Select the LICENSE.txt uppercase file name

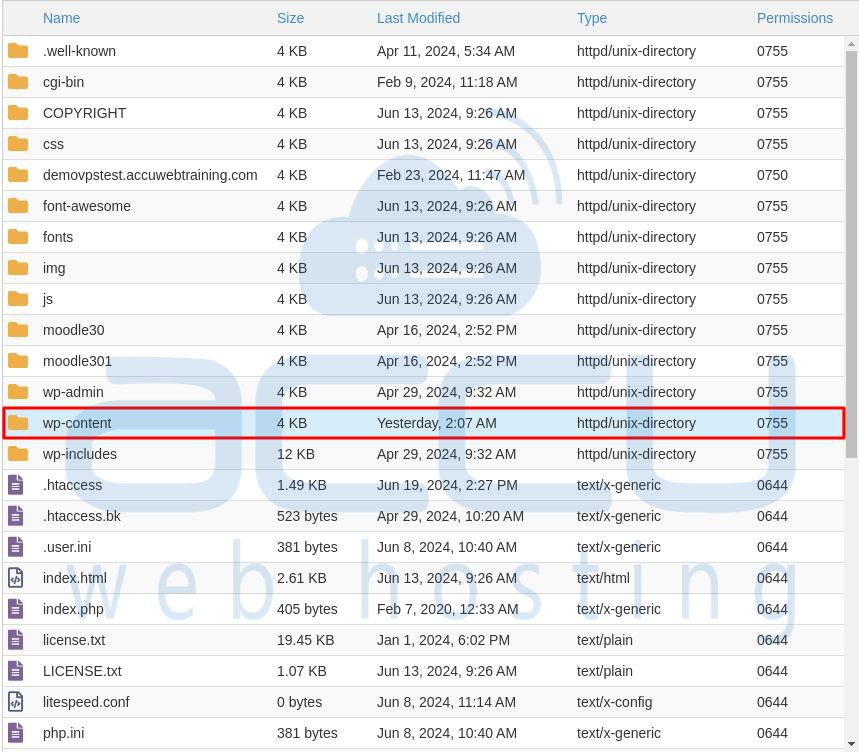coord(82,671)
